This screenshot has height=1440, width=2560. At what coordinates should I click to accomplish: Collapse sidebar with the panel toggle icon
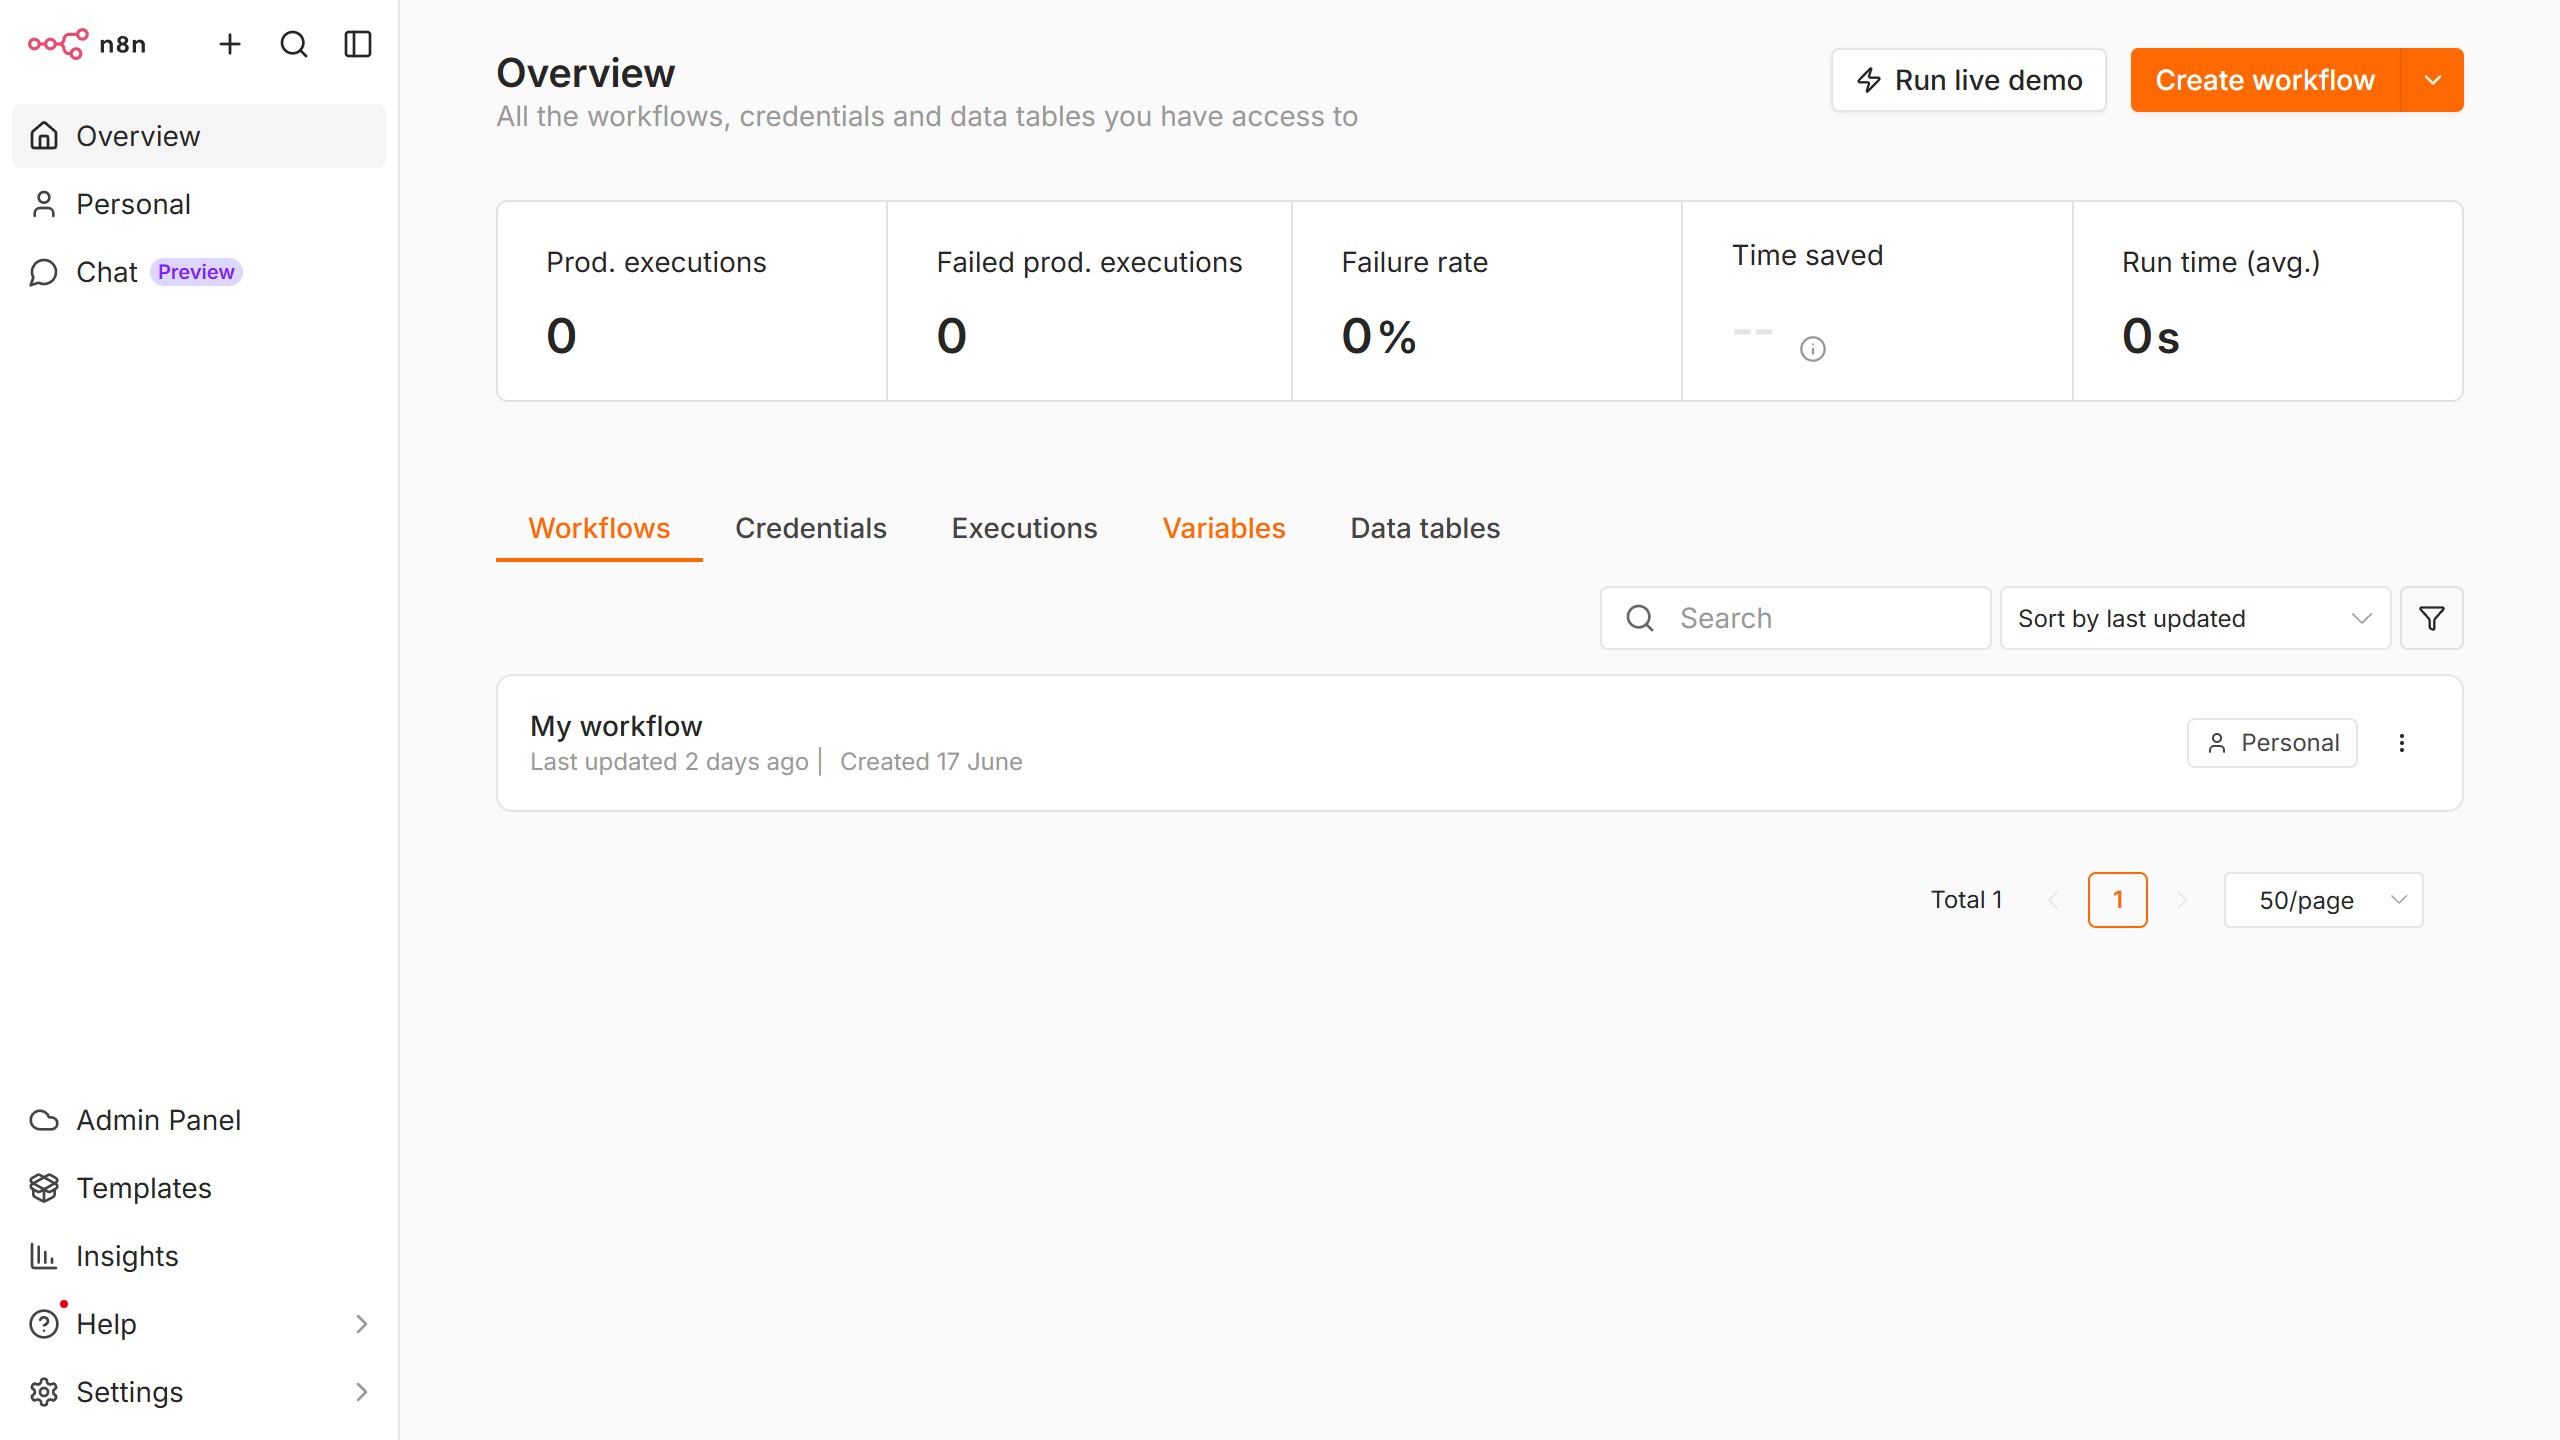(x=358, y=44)
